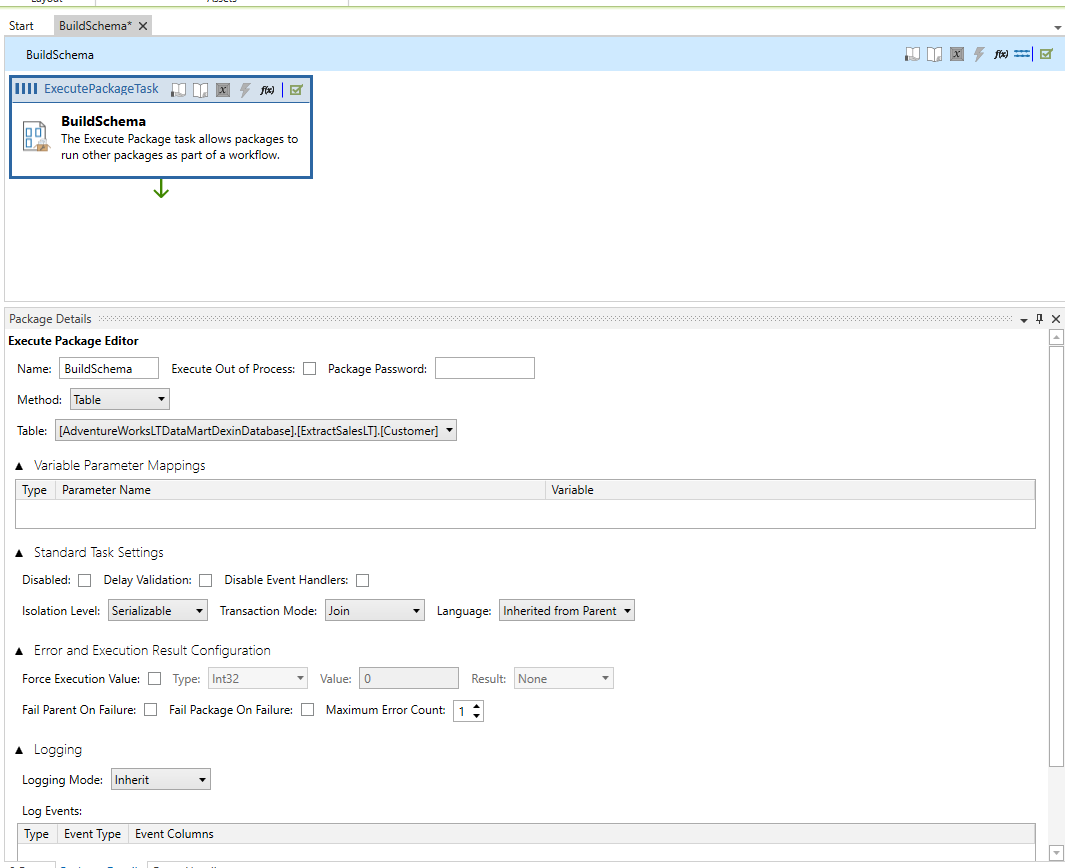Close the BuildSchema* tab

143,26
